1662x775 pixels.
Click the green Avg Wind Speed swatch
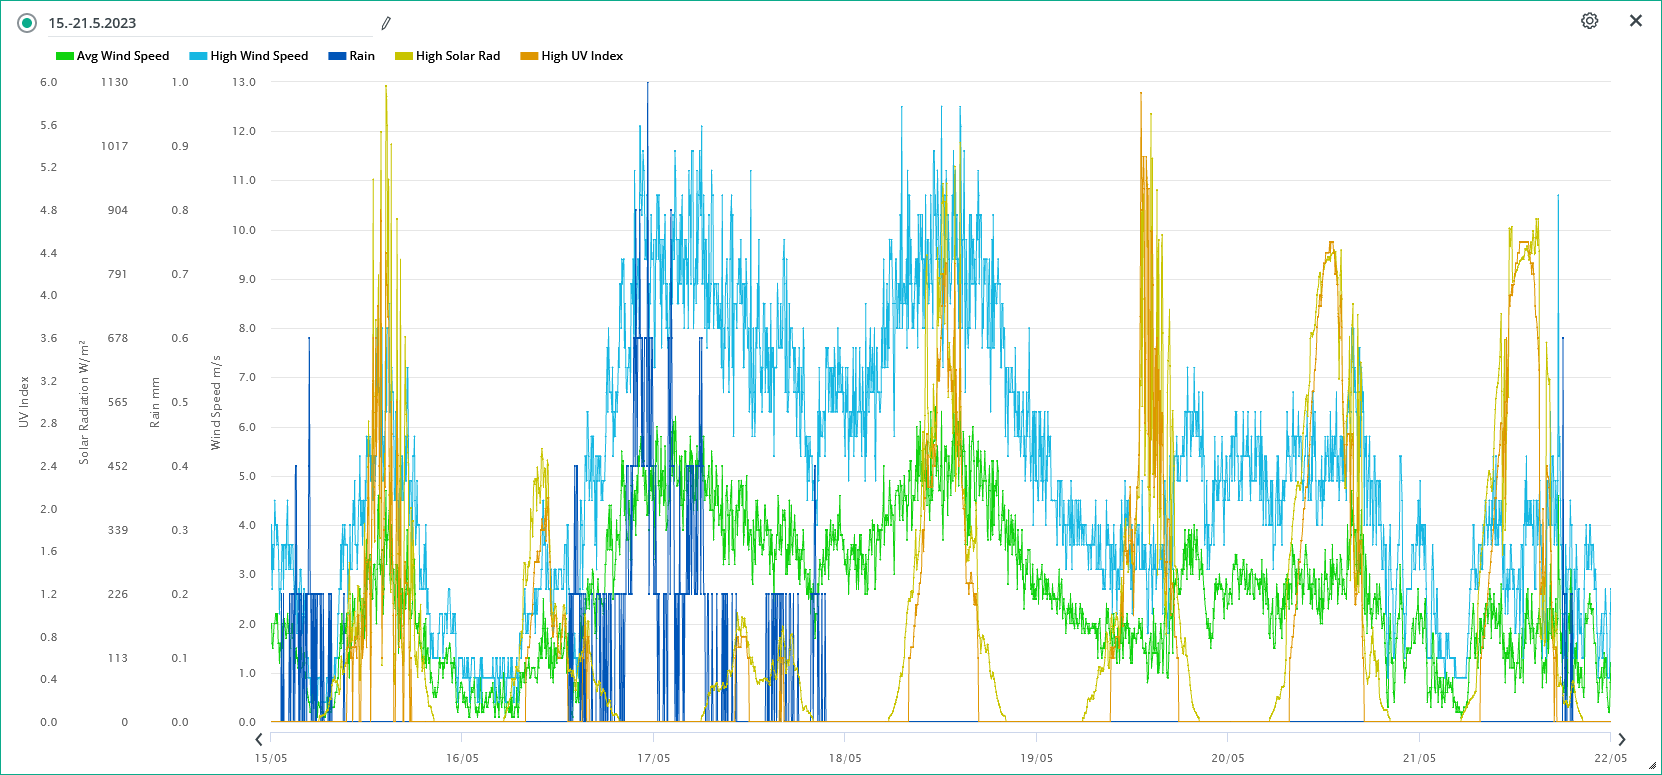pos(65,57)
